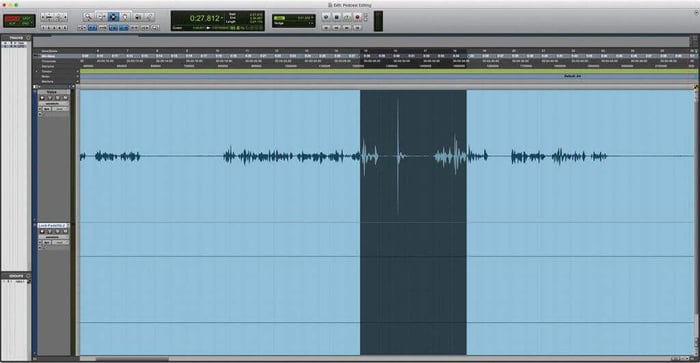Click the add tempo change plus button
Screen dimensions: 700x363
point(78,71)
